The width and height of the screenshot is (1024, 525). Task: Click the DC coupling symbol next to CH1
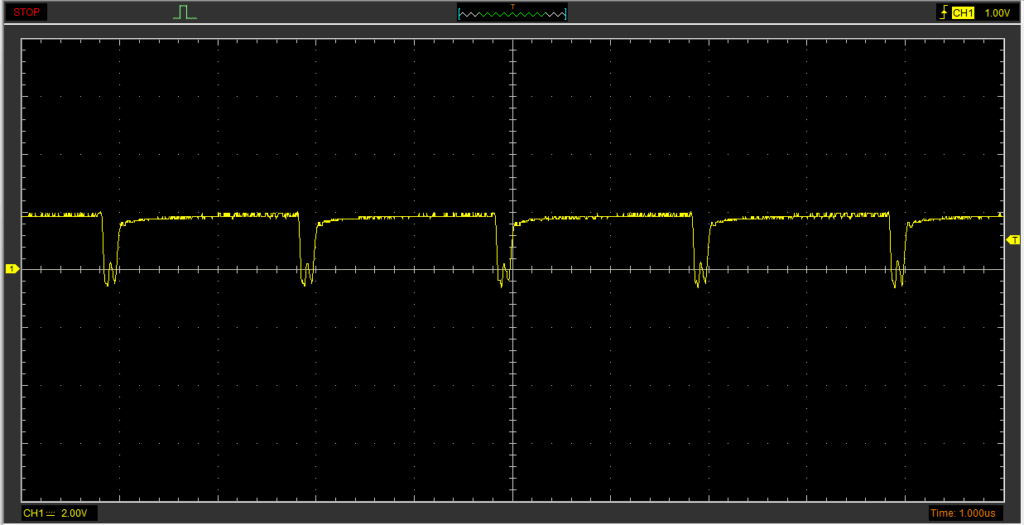pos(51,513)
